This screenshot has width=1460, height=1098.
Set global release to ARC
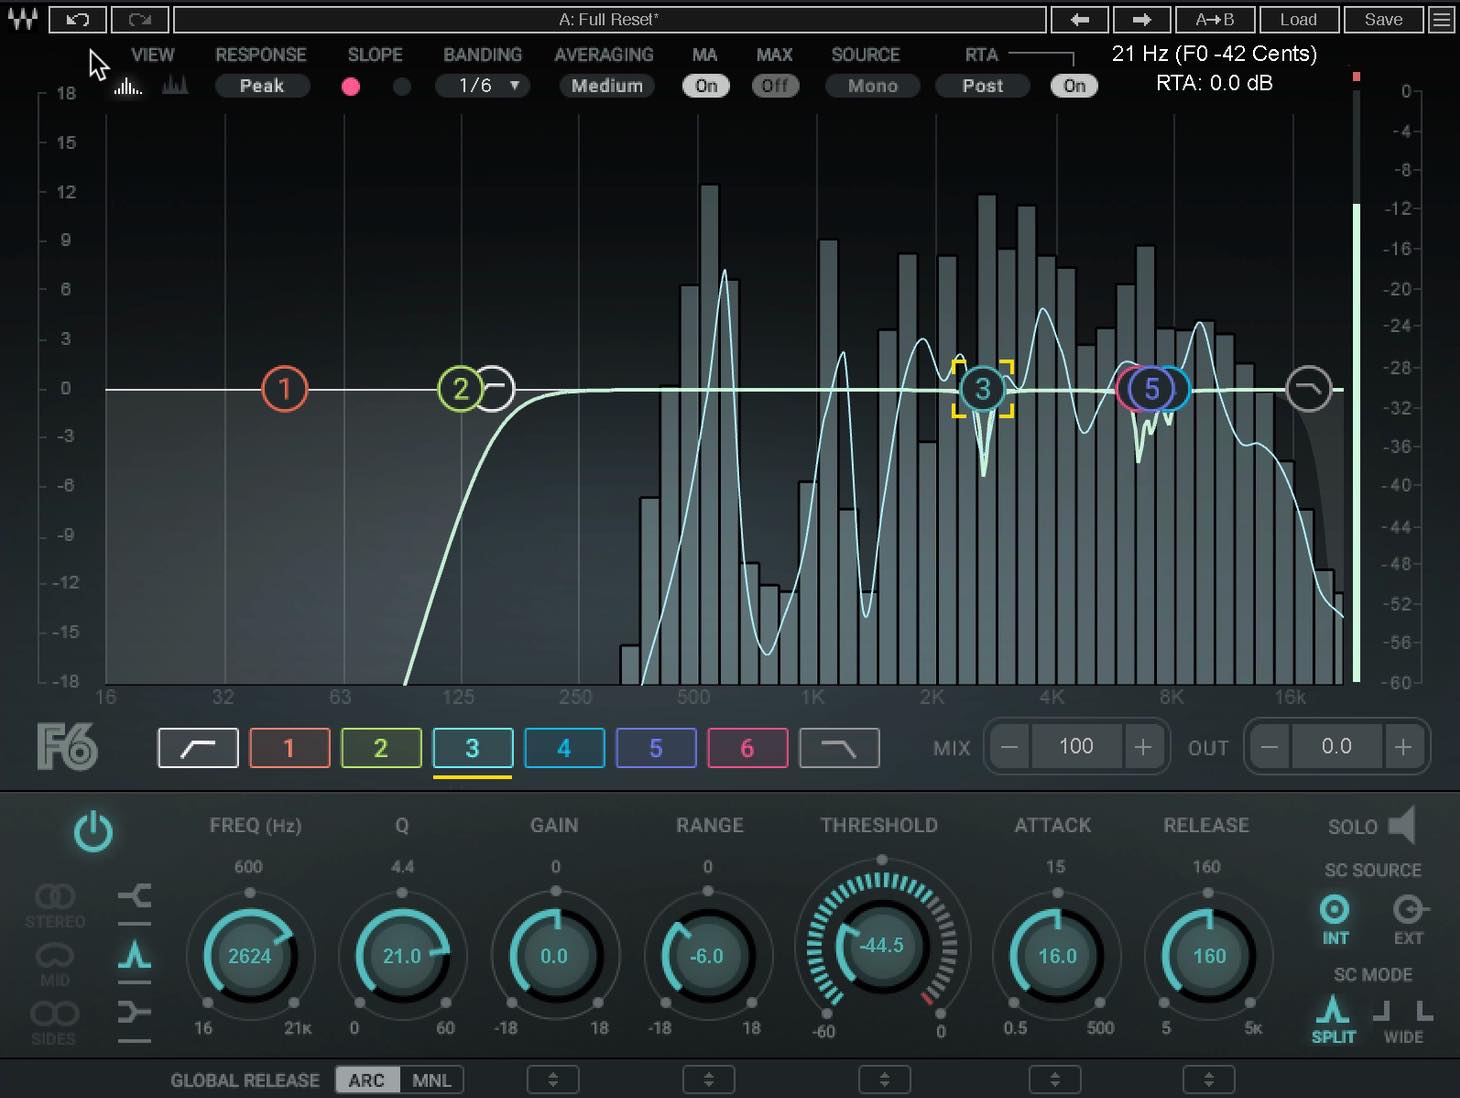point(366,1080)
